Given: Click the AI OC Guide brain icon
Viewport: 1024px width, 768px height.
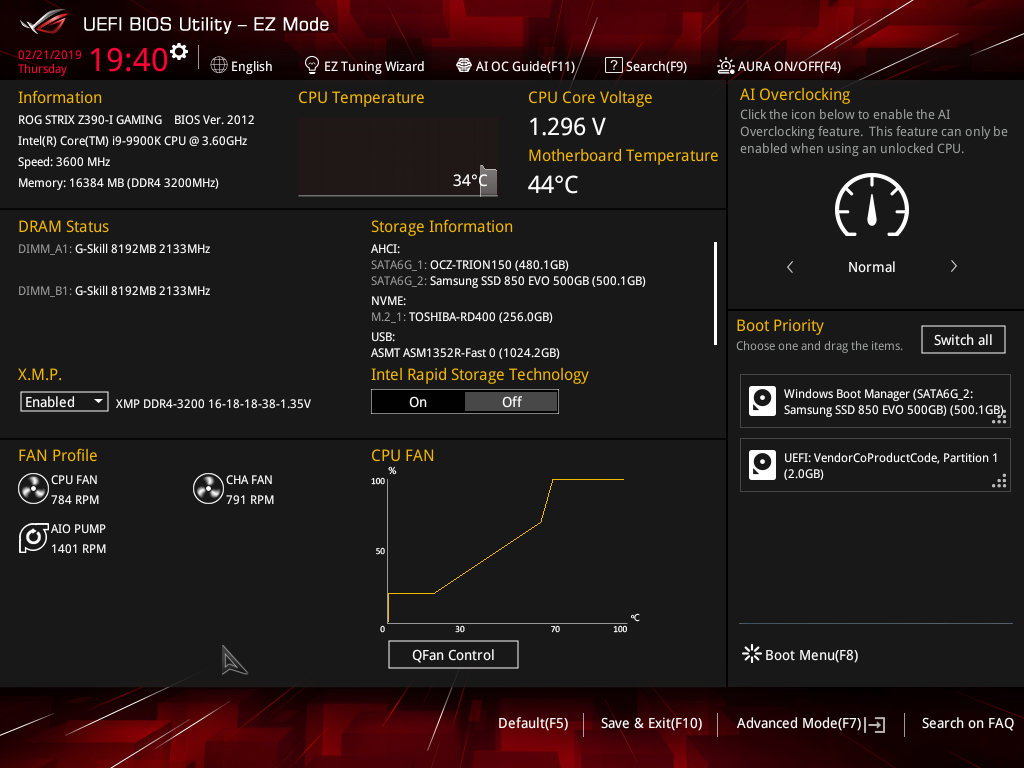Looking at the screenshot, I should 464,65.
